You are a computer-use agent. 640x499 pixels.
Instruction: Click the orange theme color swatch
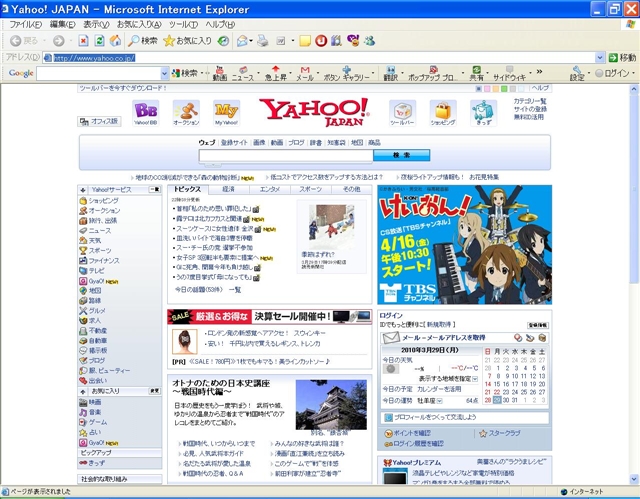pyautogui.click(x=495, y=89)
